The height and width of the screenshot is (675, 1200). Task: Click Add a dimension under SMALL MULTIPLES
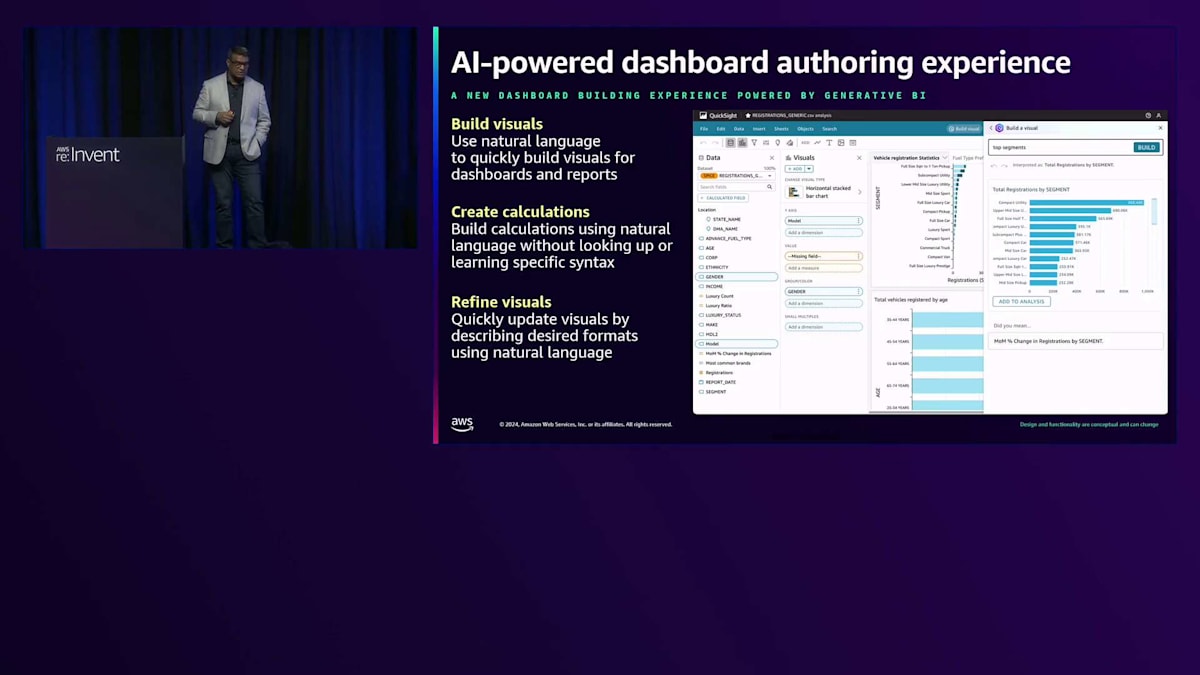823,327
